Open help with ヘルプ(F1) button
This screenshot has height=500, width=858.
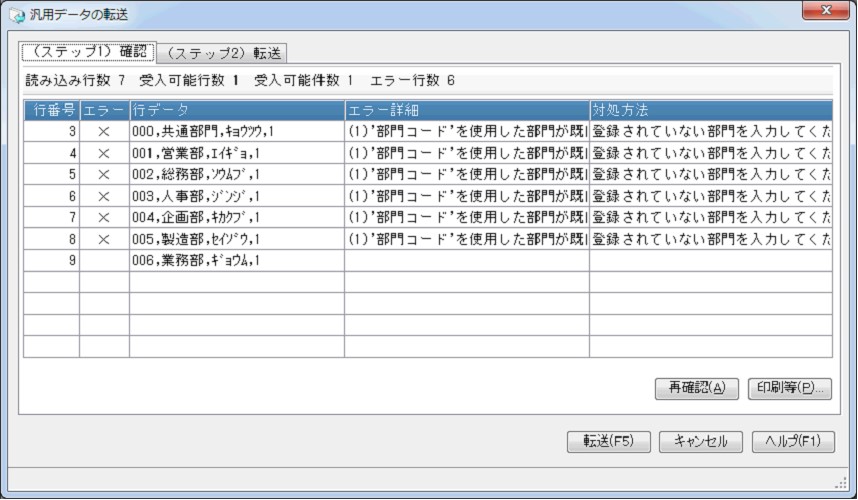(x=793, y=442)
